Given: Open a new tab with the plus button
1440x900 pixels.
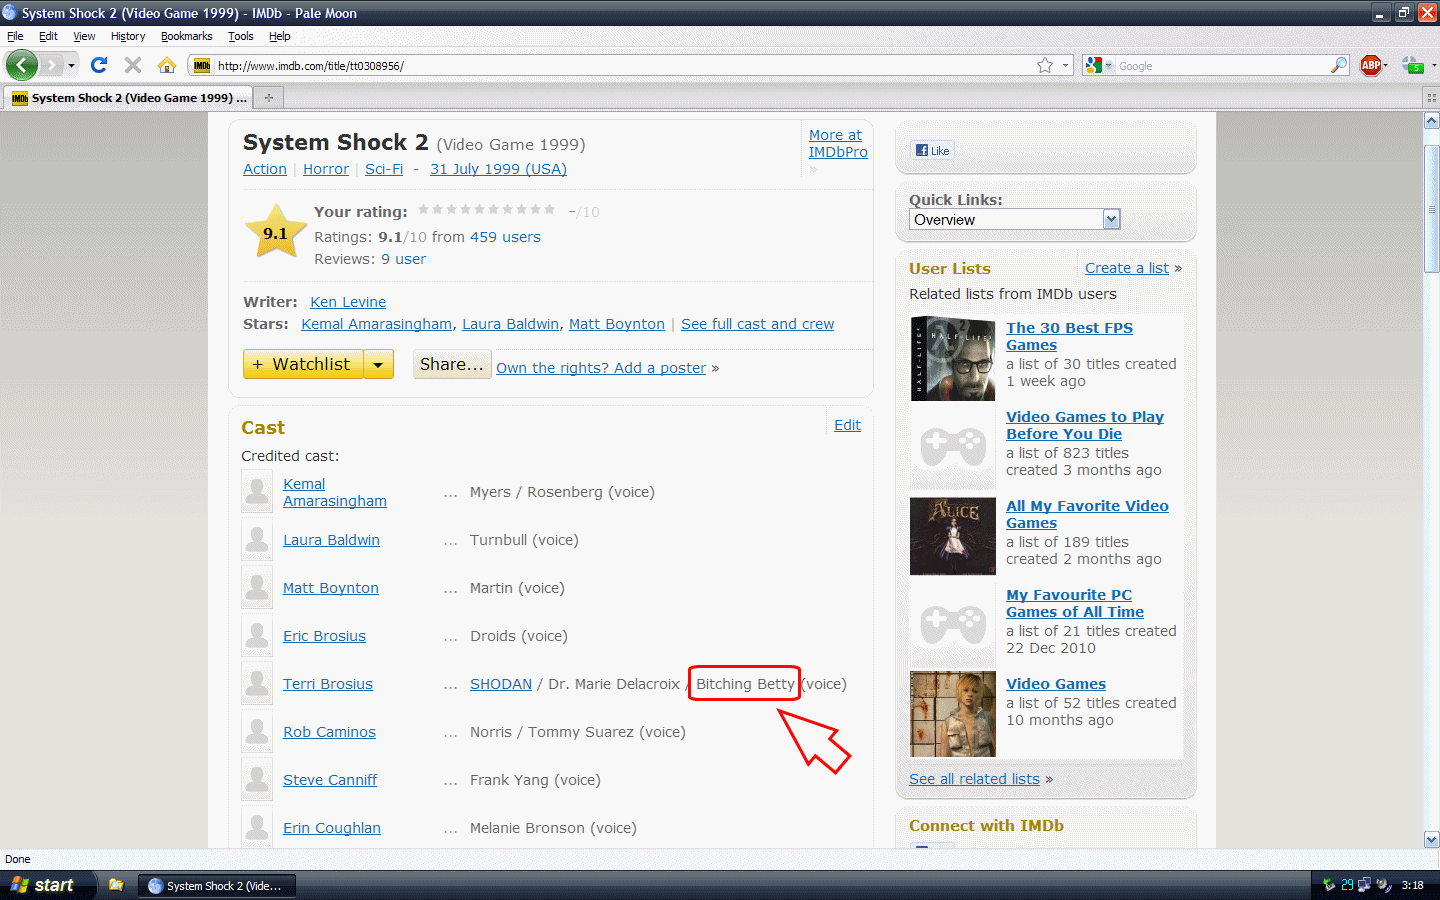Looking at the screenshot, I should 268,98.
